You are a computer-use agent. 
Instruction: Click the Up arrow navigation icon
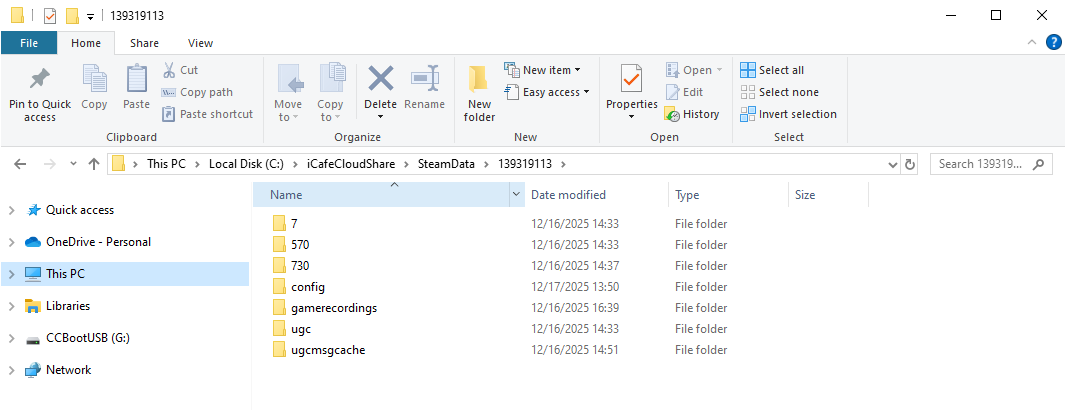(x=93, y=164)
